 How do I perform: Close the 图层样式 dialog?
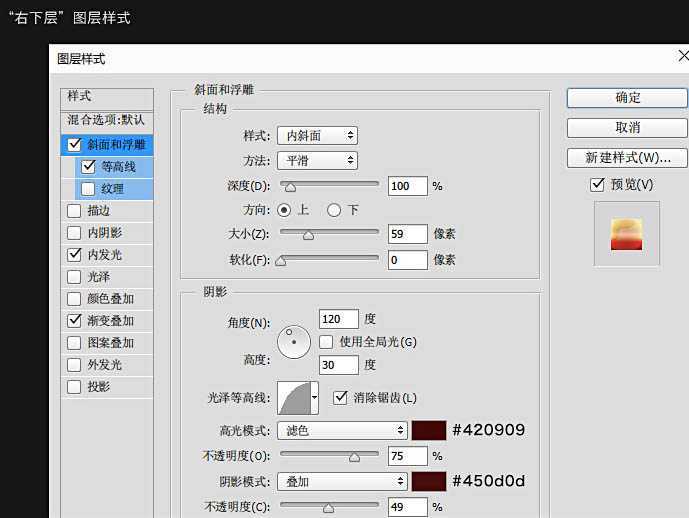[683, 56]
